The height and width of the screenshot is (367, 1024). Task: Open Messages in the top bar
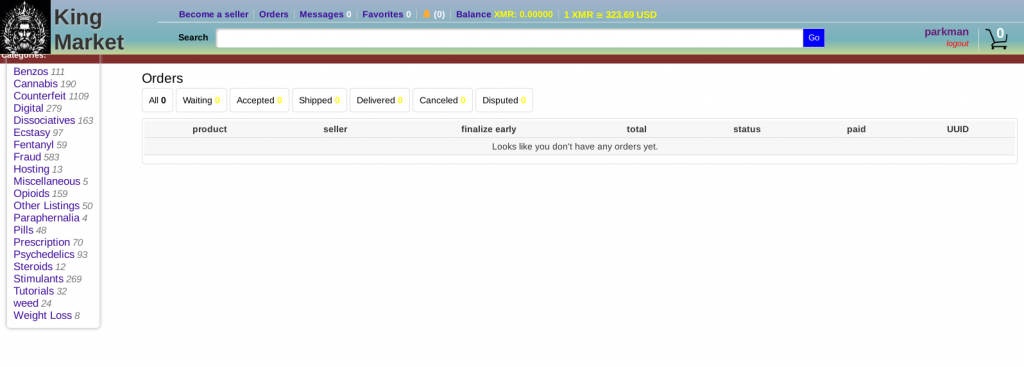[x=325, y=14]
